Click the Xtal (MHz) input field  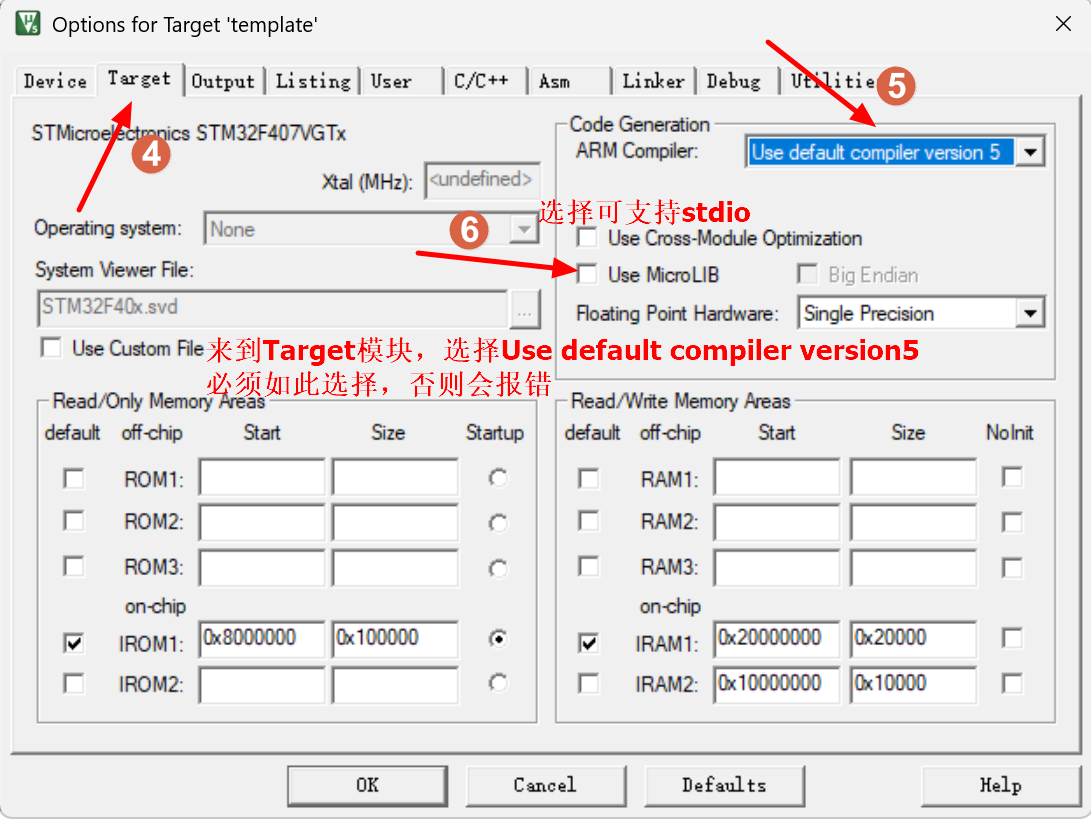482,180
